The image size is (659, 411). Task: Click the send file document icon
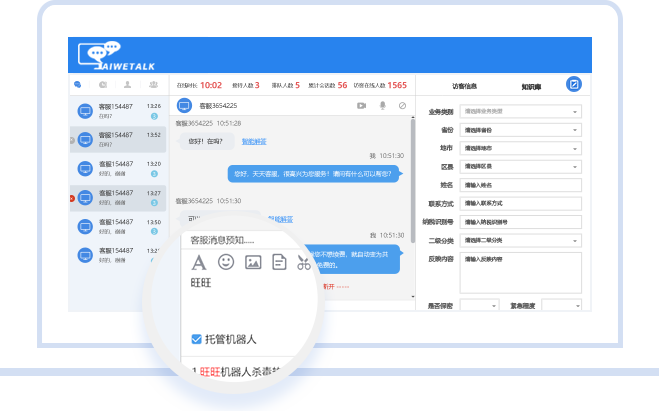click(x=279, y=263)
